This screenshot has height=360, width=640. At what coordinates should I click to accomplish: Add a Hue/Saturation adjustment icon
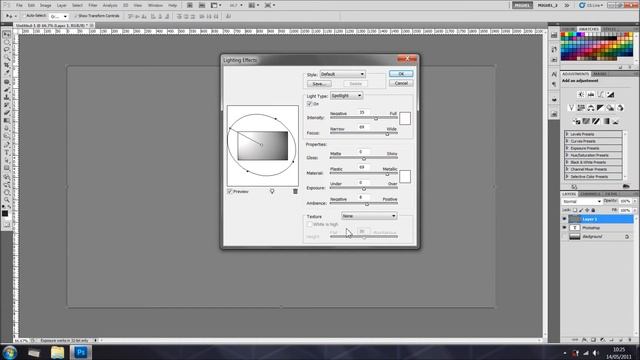[x=581, y=108]
